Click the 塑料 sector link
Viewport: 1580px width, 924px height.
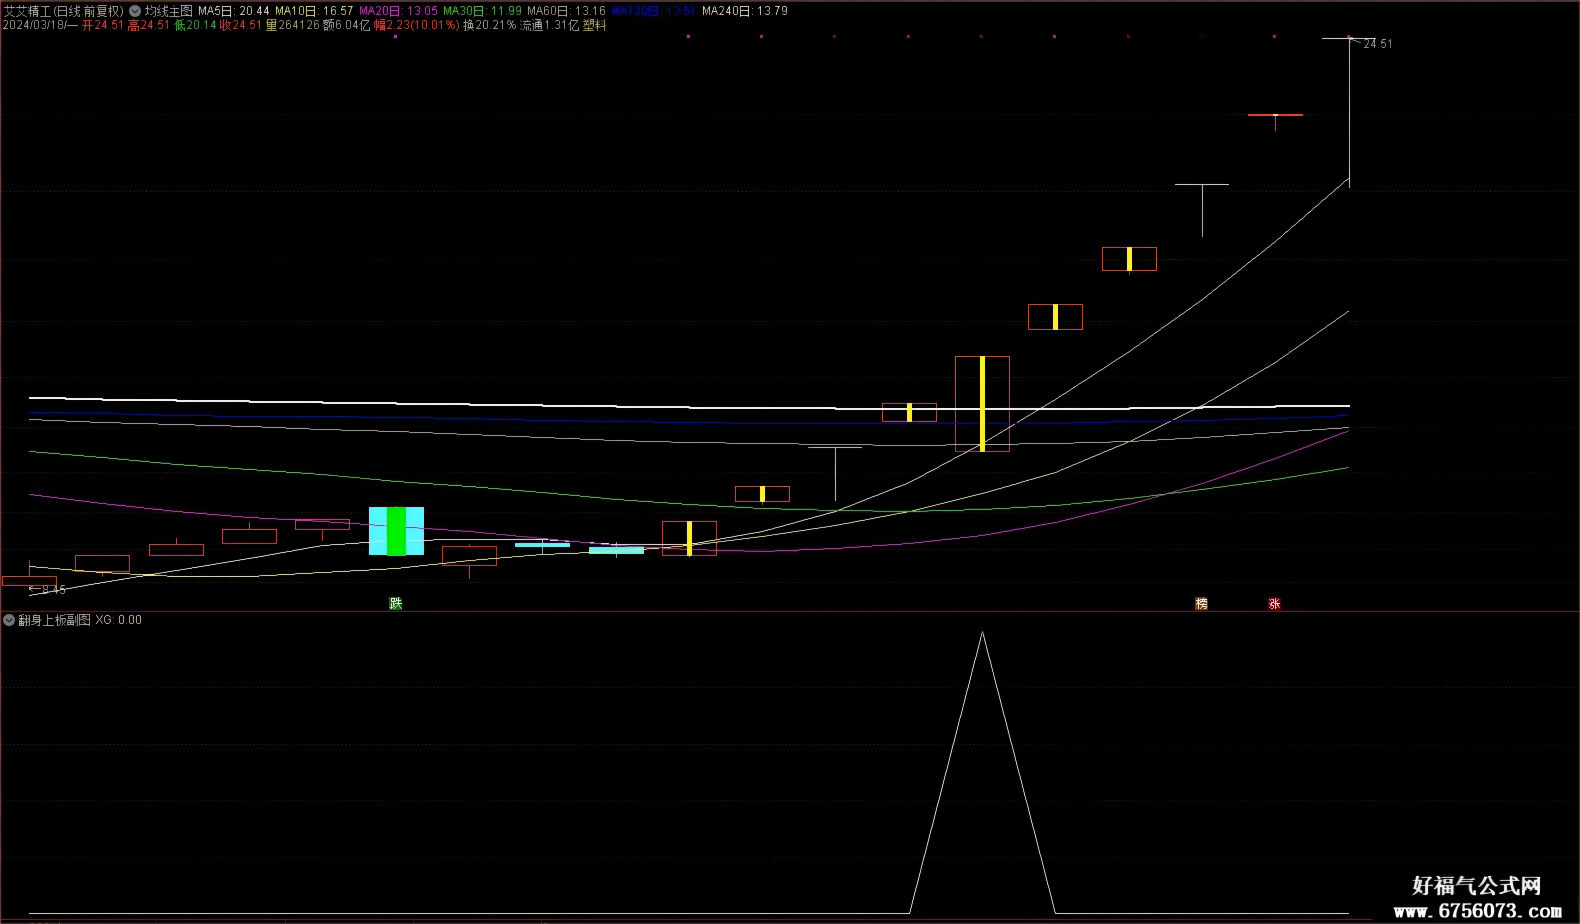(595, 25)
